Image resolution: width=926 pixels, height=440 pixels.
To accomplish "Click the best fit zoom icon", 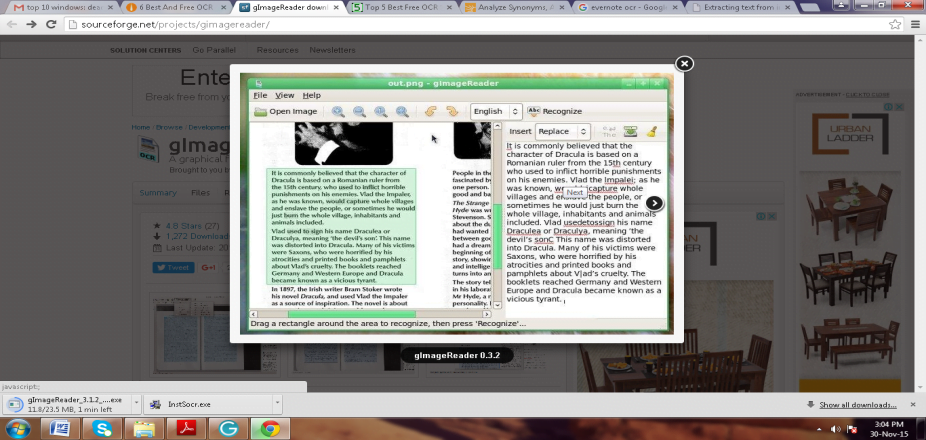I will pos(402,112).
